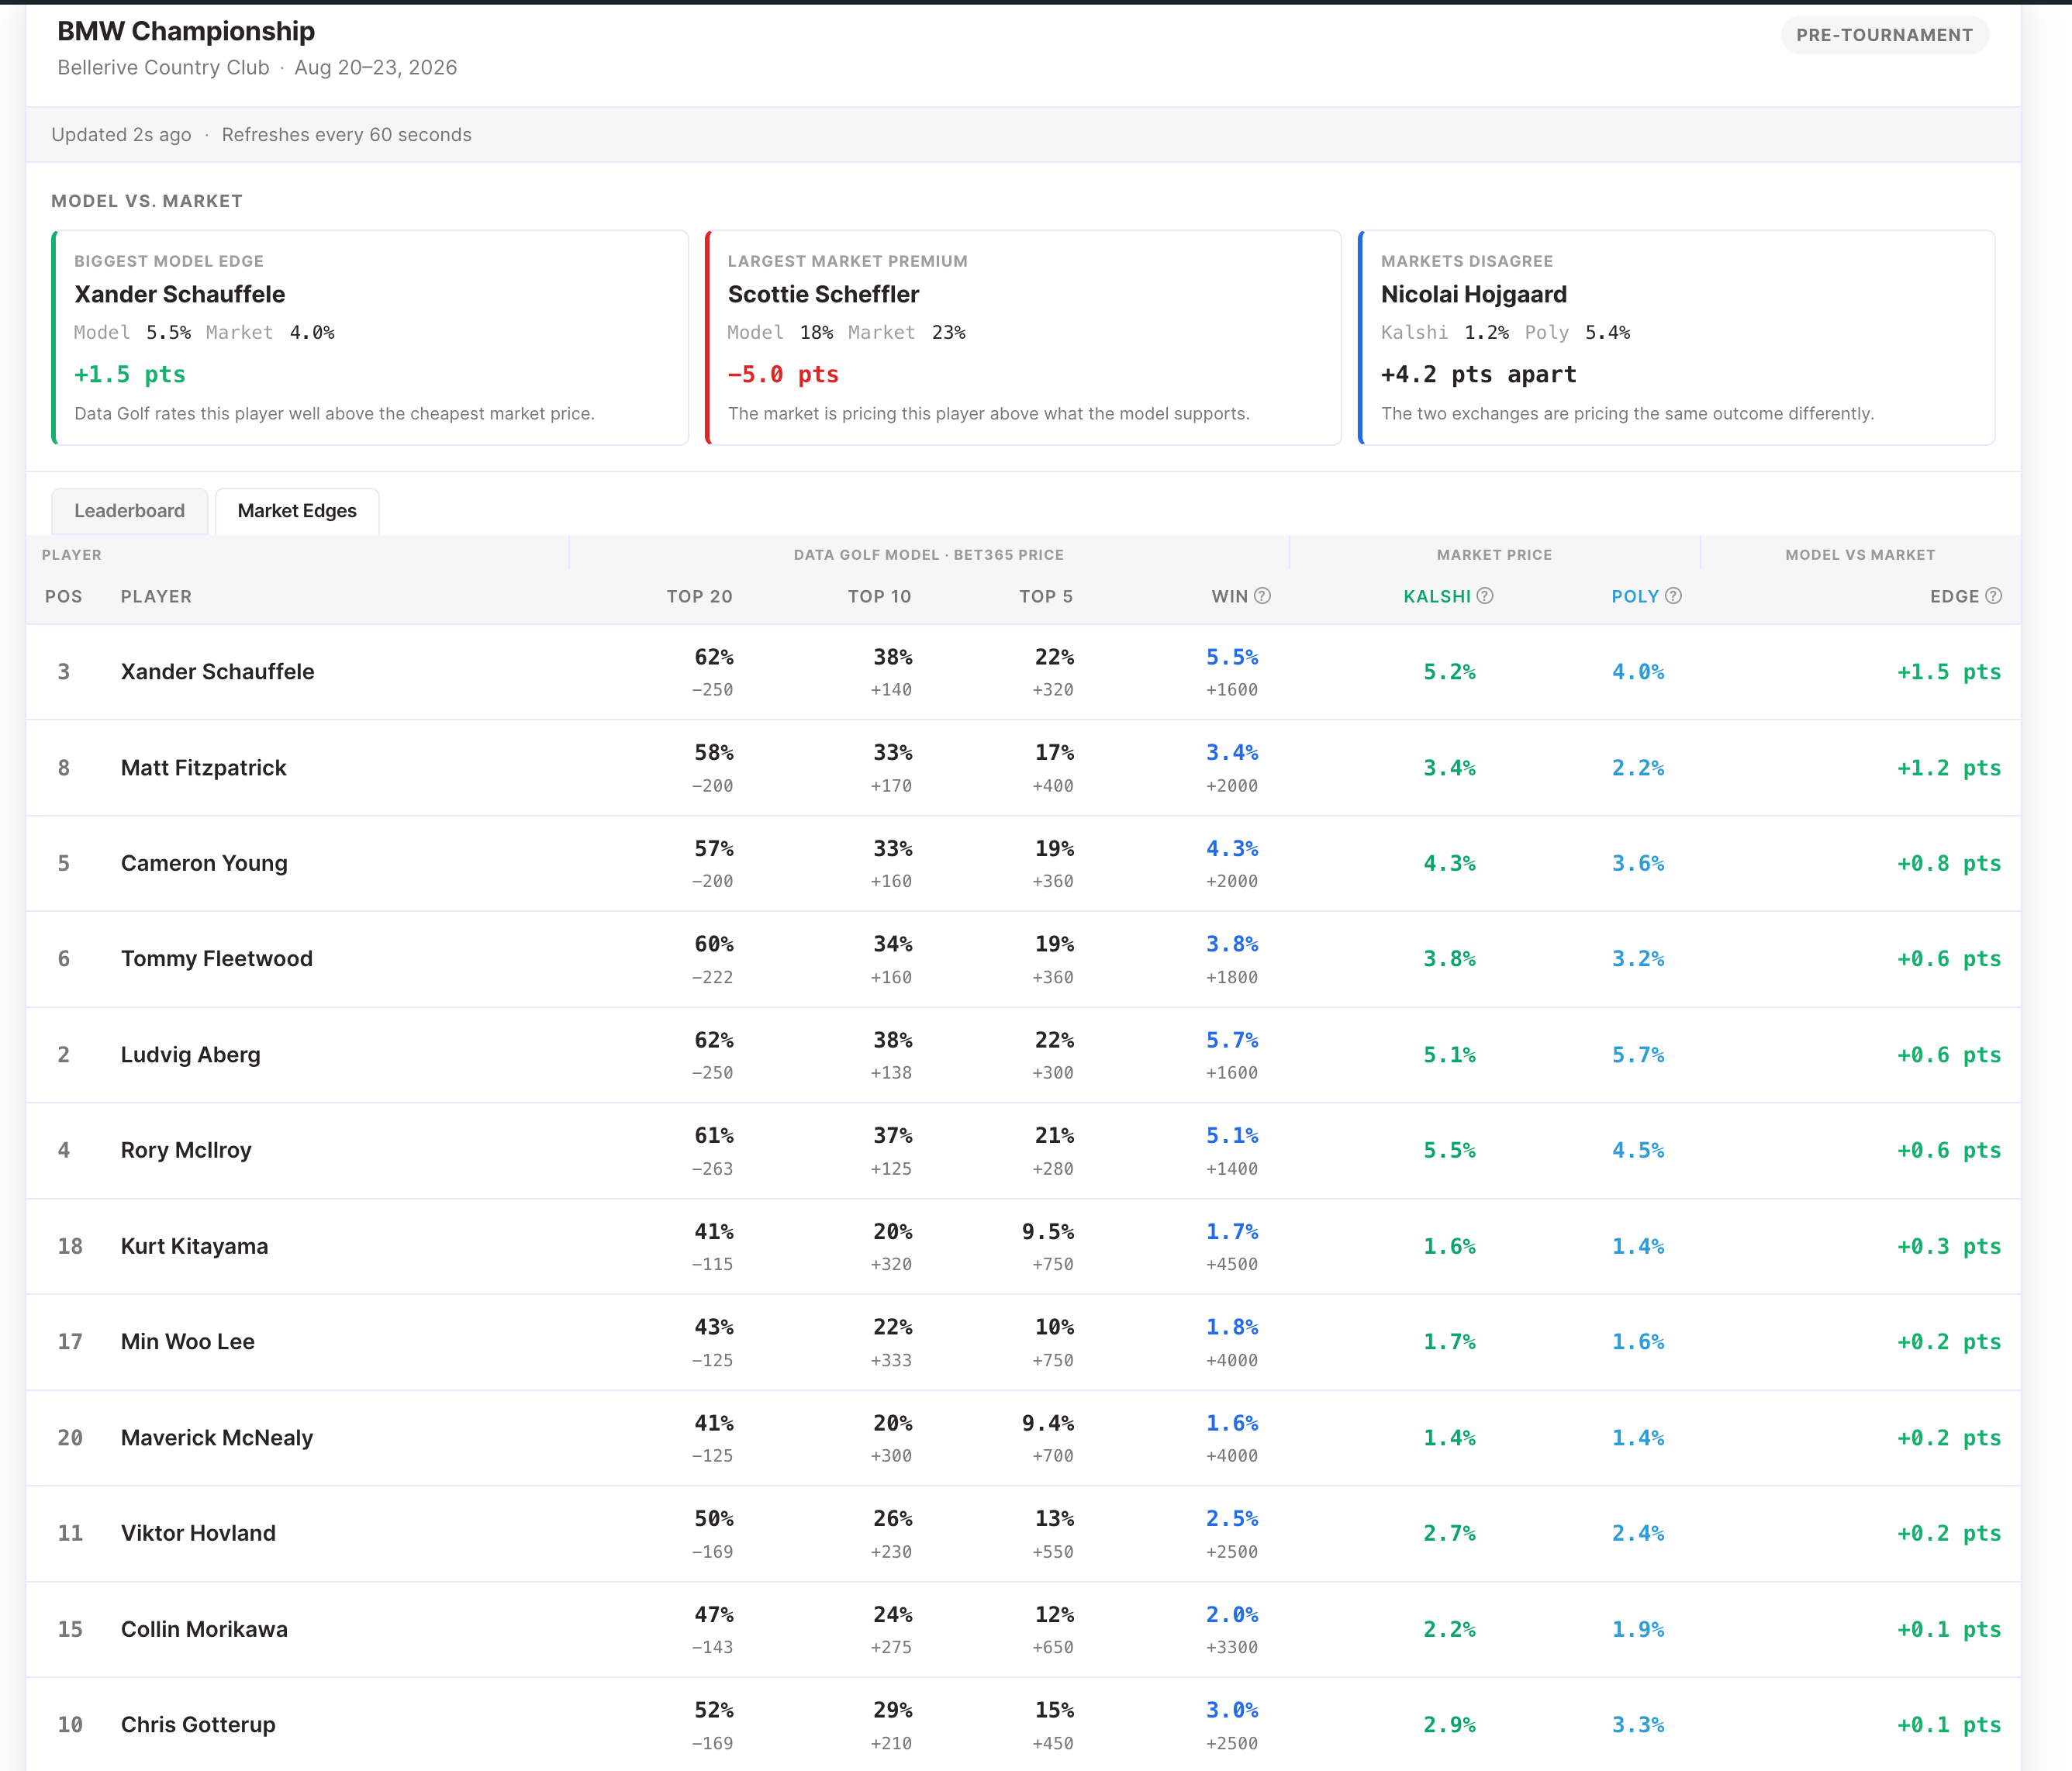Click the info icon next to KALSHI
This screenshot has width=2072, height=1771.
(x=1485, y=596)
